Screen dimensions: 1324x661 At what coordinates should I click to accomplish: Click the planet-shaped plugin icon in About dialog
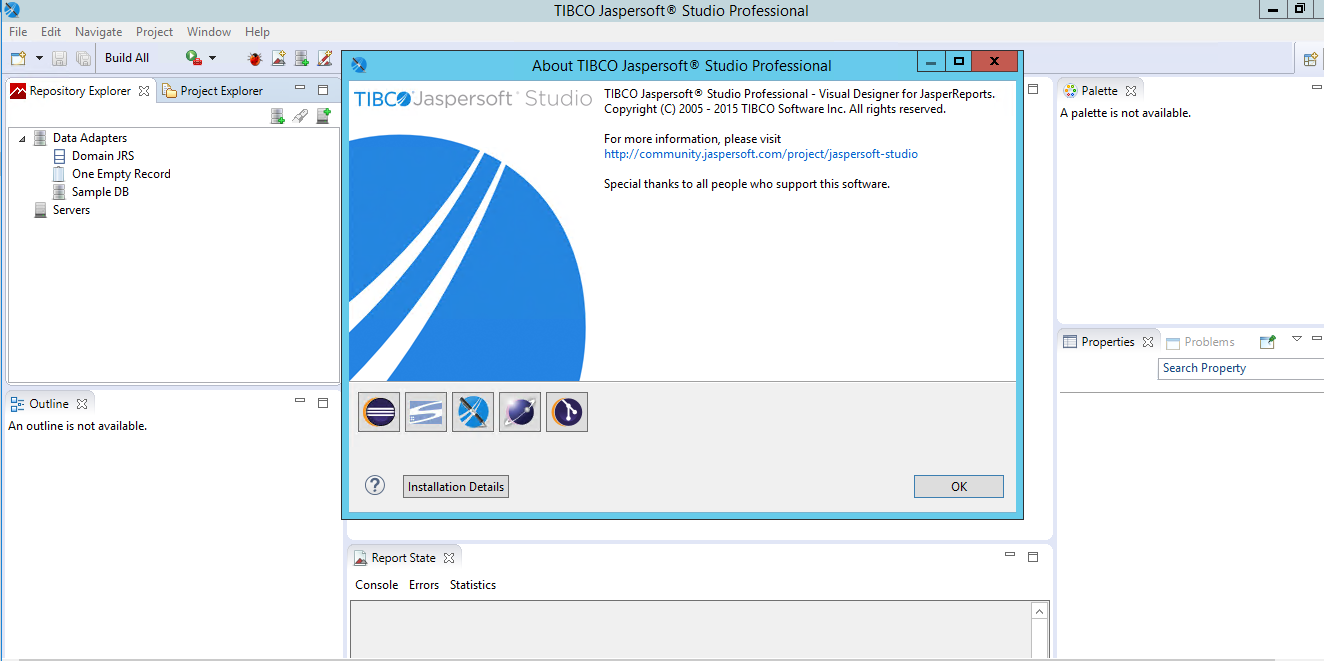pyautogui.click(x=520, y=412)
